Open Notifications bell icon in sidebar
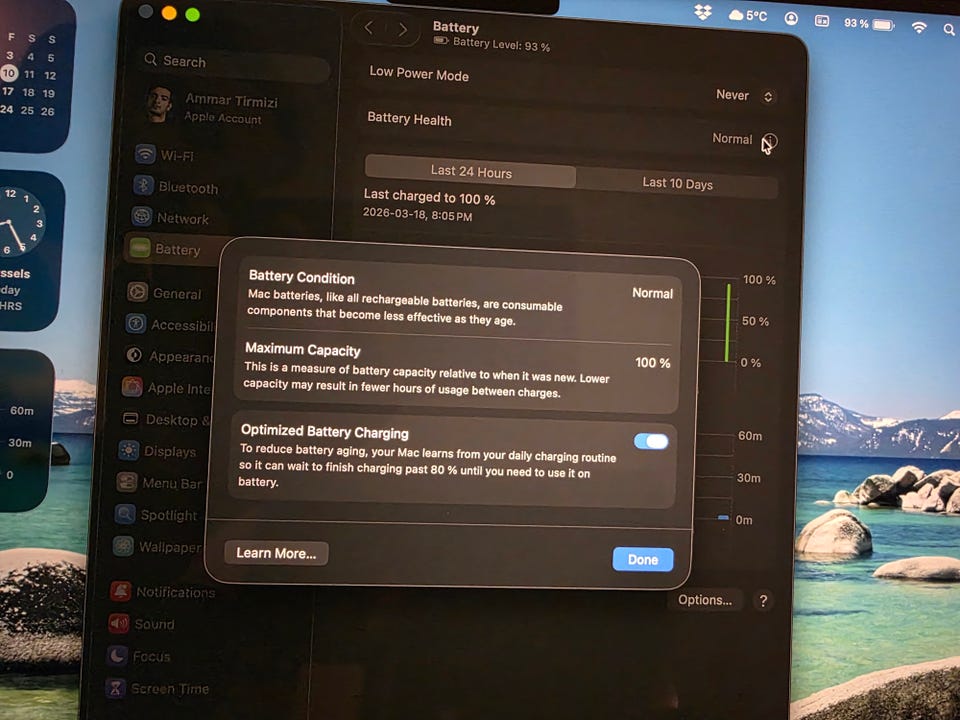960x720 pixels. 120,591
